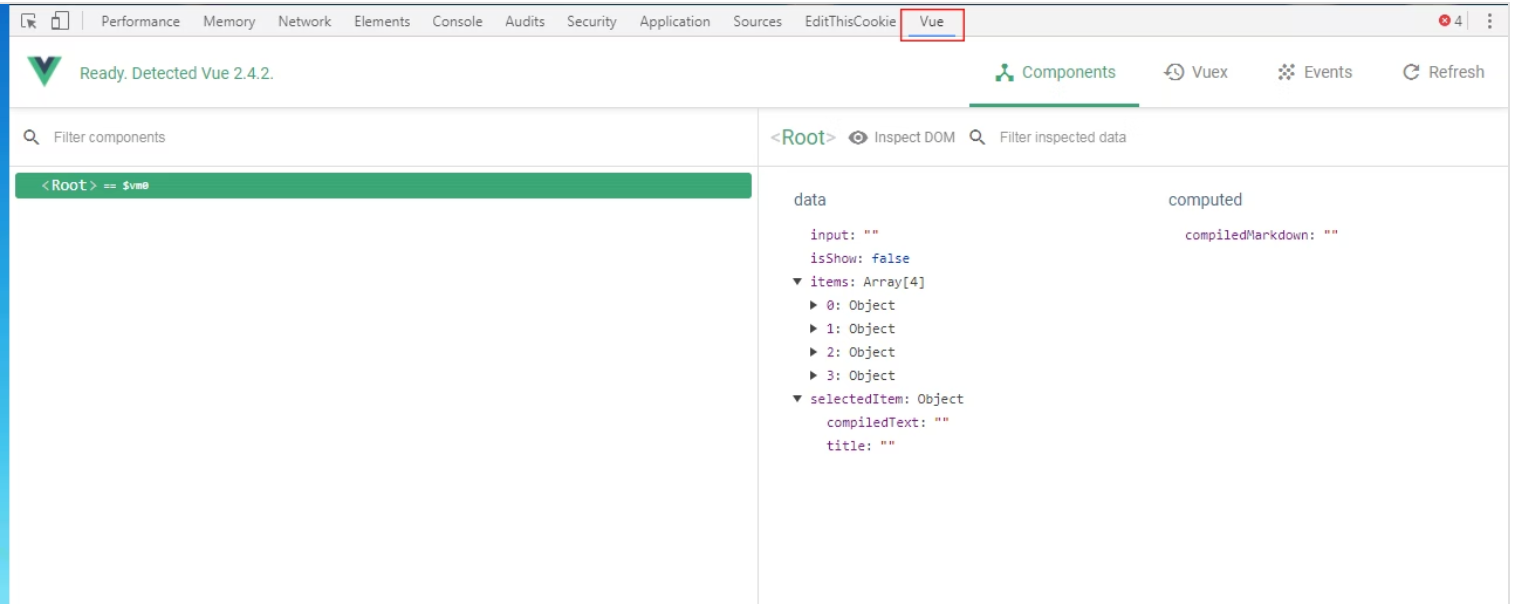Click the red error count indicator
The image size is (1516, 604).
click(x=1450, y=21)
